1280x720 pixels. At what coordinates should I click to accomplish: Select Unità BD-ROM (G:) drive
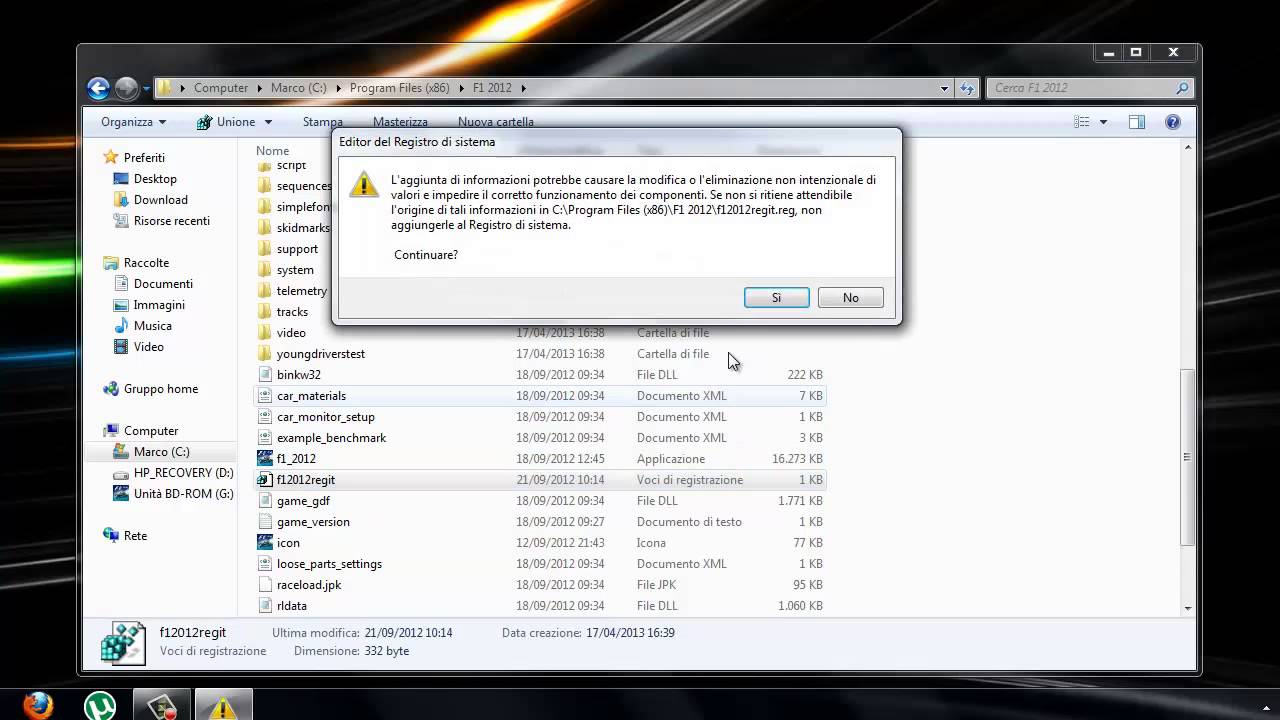tap(184, 494)
